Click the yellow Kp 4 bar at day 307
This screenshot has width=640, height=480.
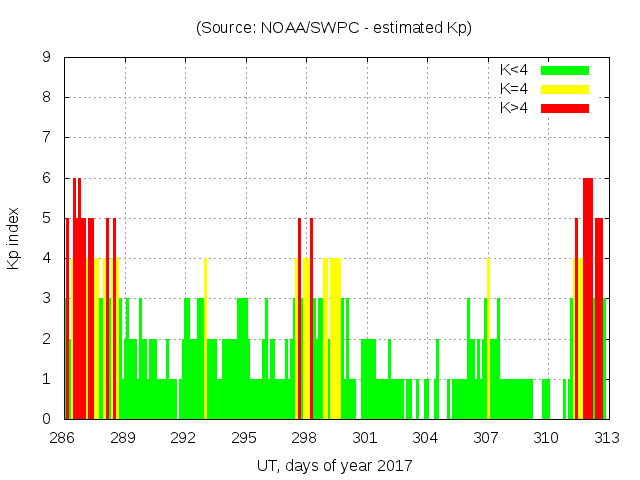(488, 340)
